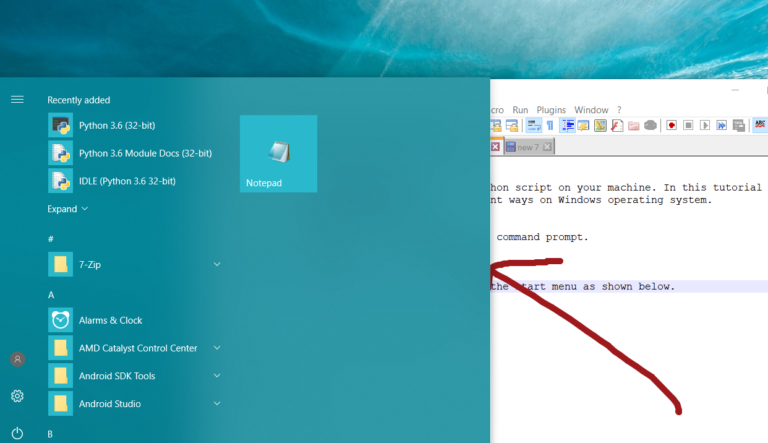
Task: Start macro recording with the red record button
Action: 672,125
